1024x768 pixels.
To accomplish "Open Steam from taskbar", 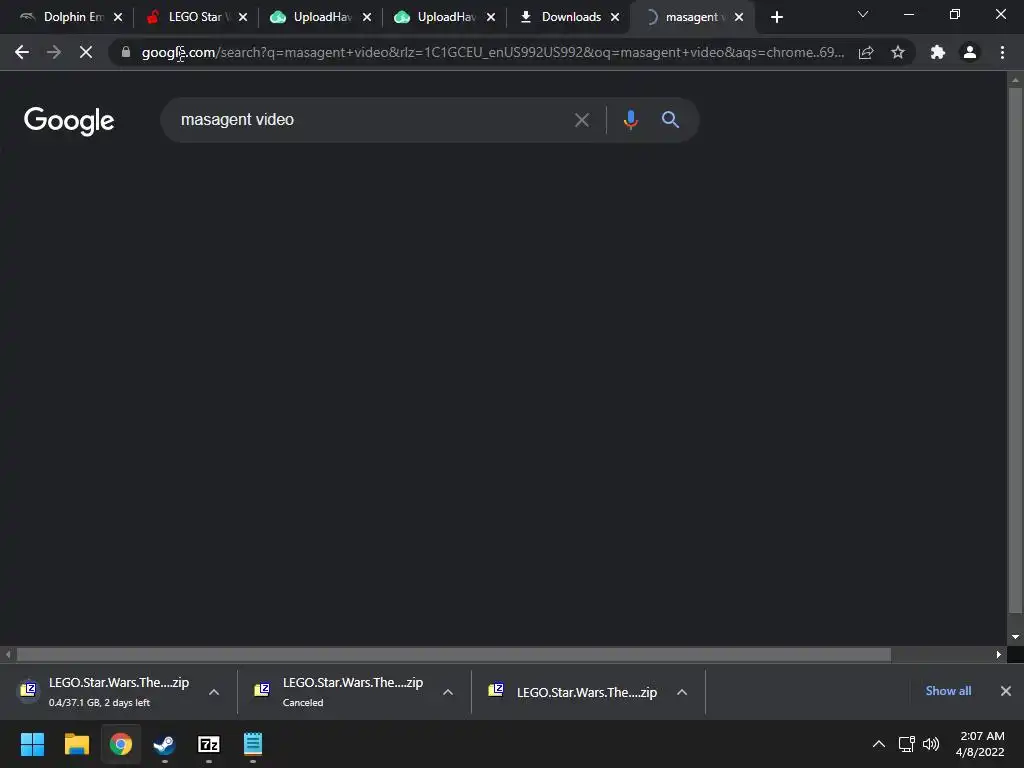I will [164, 744].
